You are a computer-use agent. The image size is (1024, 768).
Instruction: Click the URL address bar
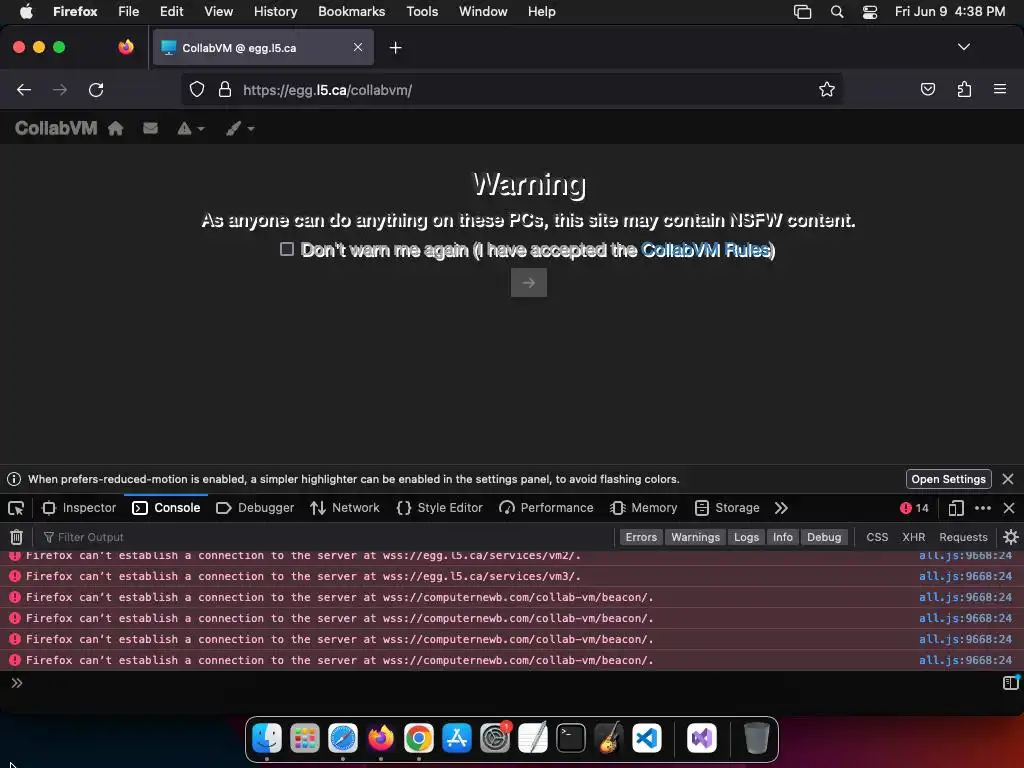click(x=511, y=90)
